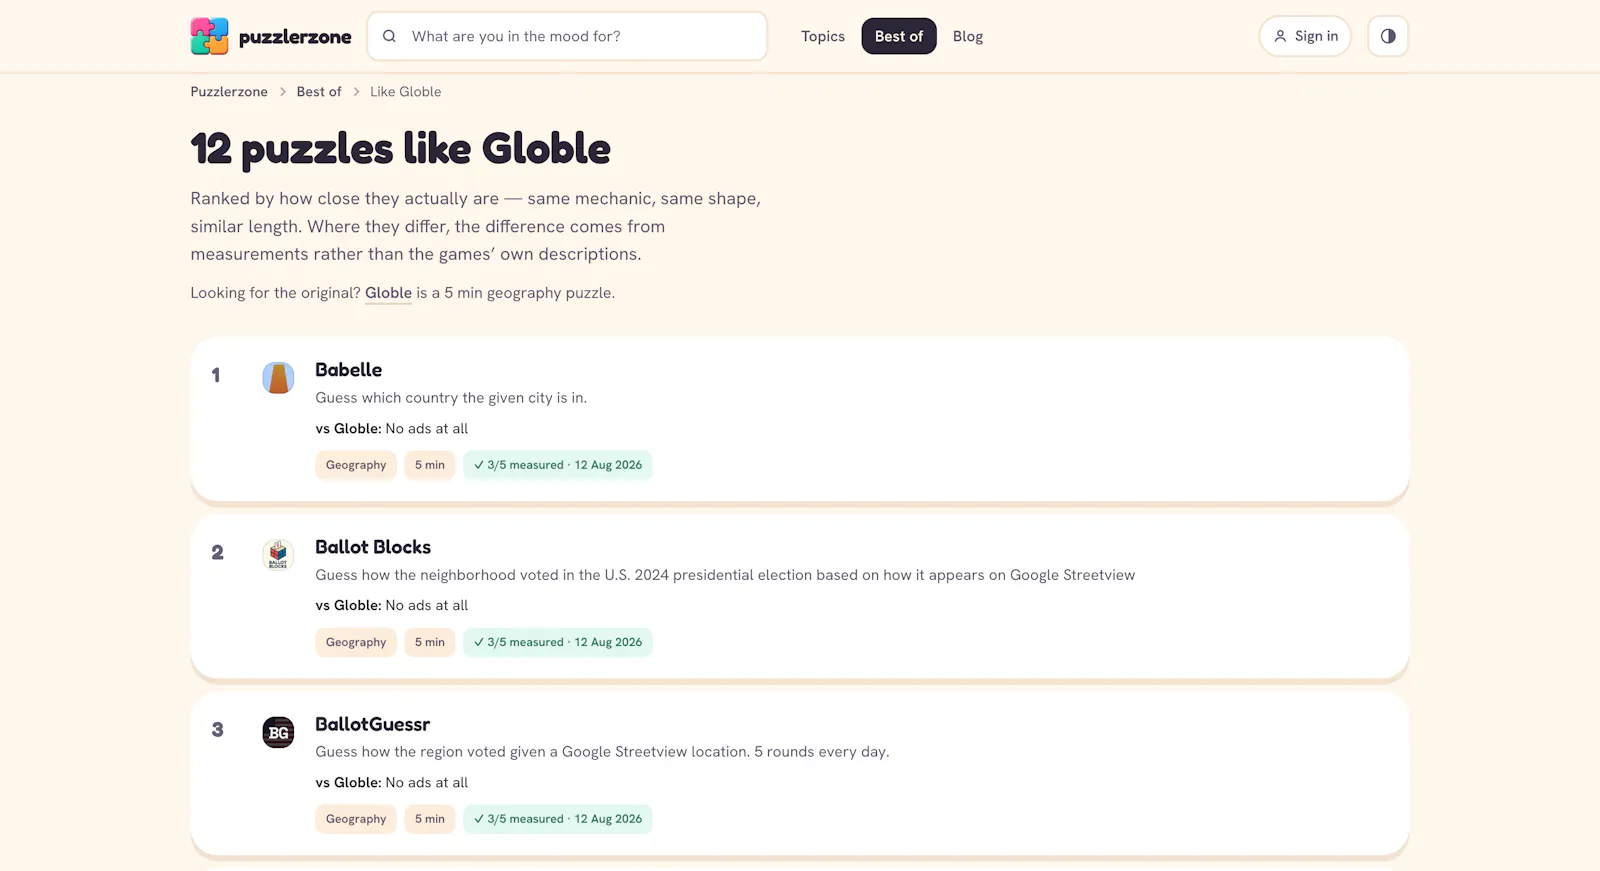
Task: Click 'vs Globle: No ads at all' under Ballot Blocks
Action: point(392,606)
